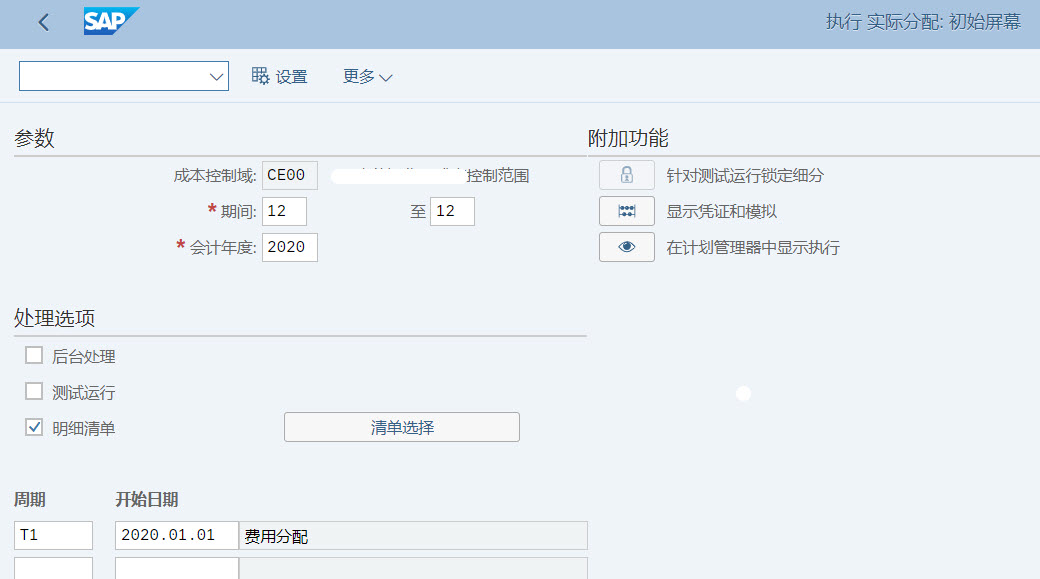Enable the 后台处理 checkbox
This screenshot has height=579, width=1040.
pos(33,355)
